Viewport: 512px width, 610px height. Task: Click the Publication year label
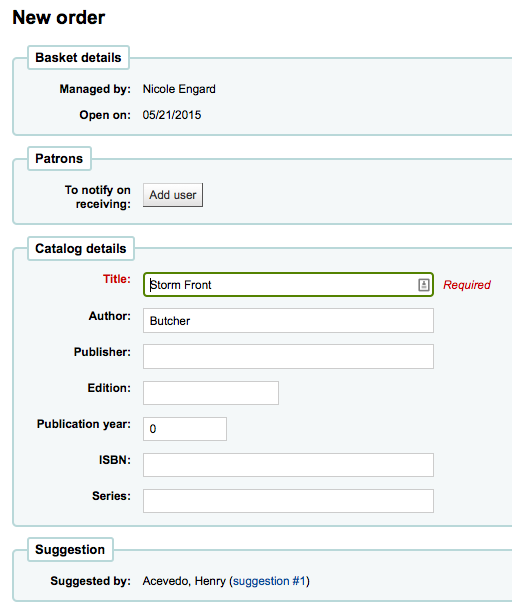(84, 424)
